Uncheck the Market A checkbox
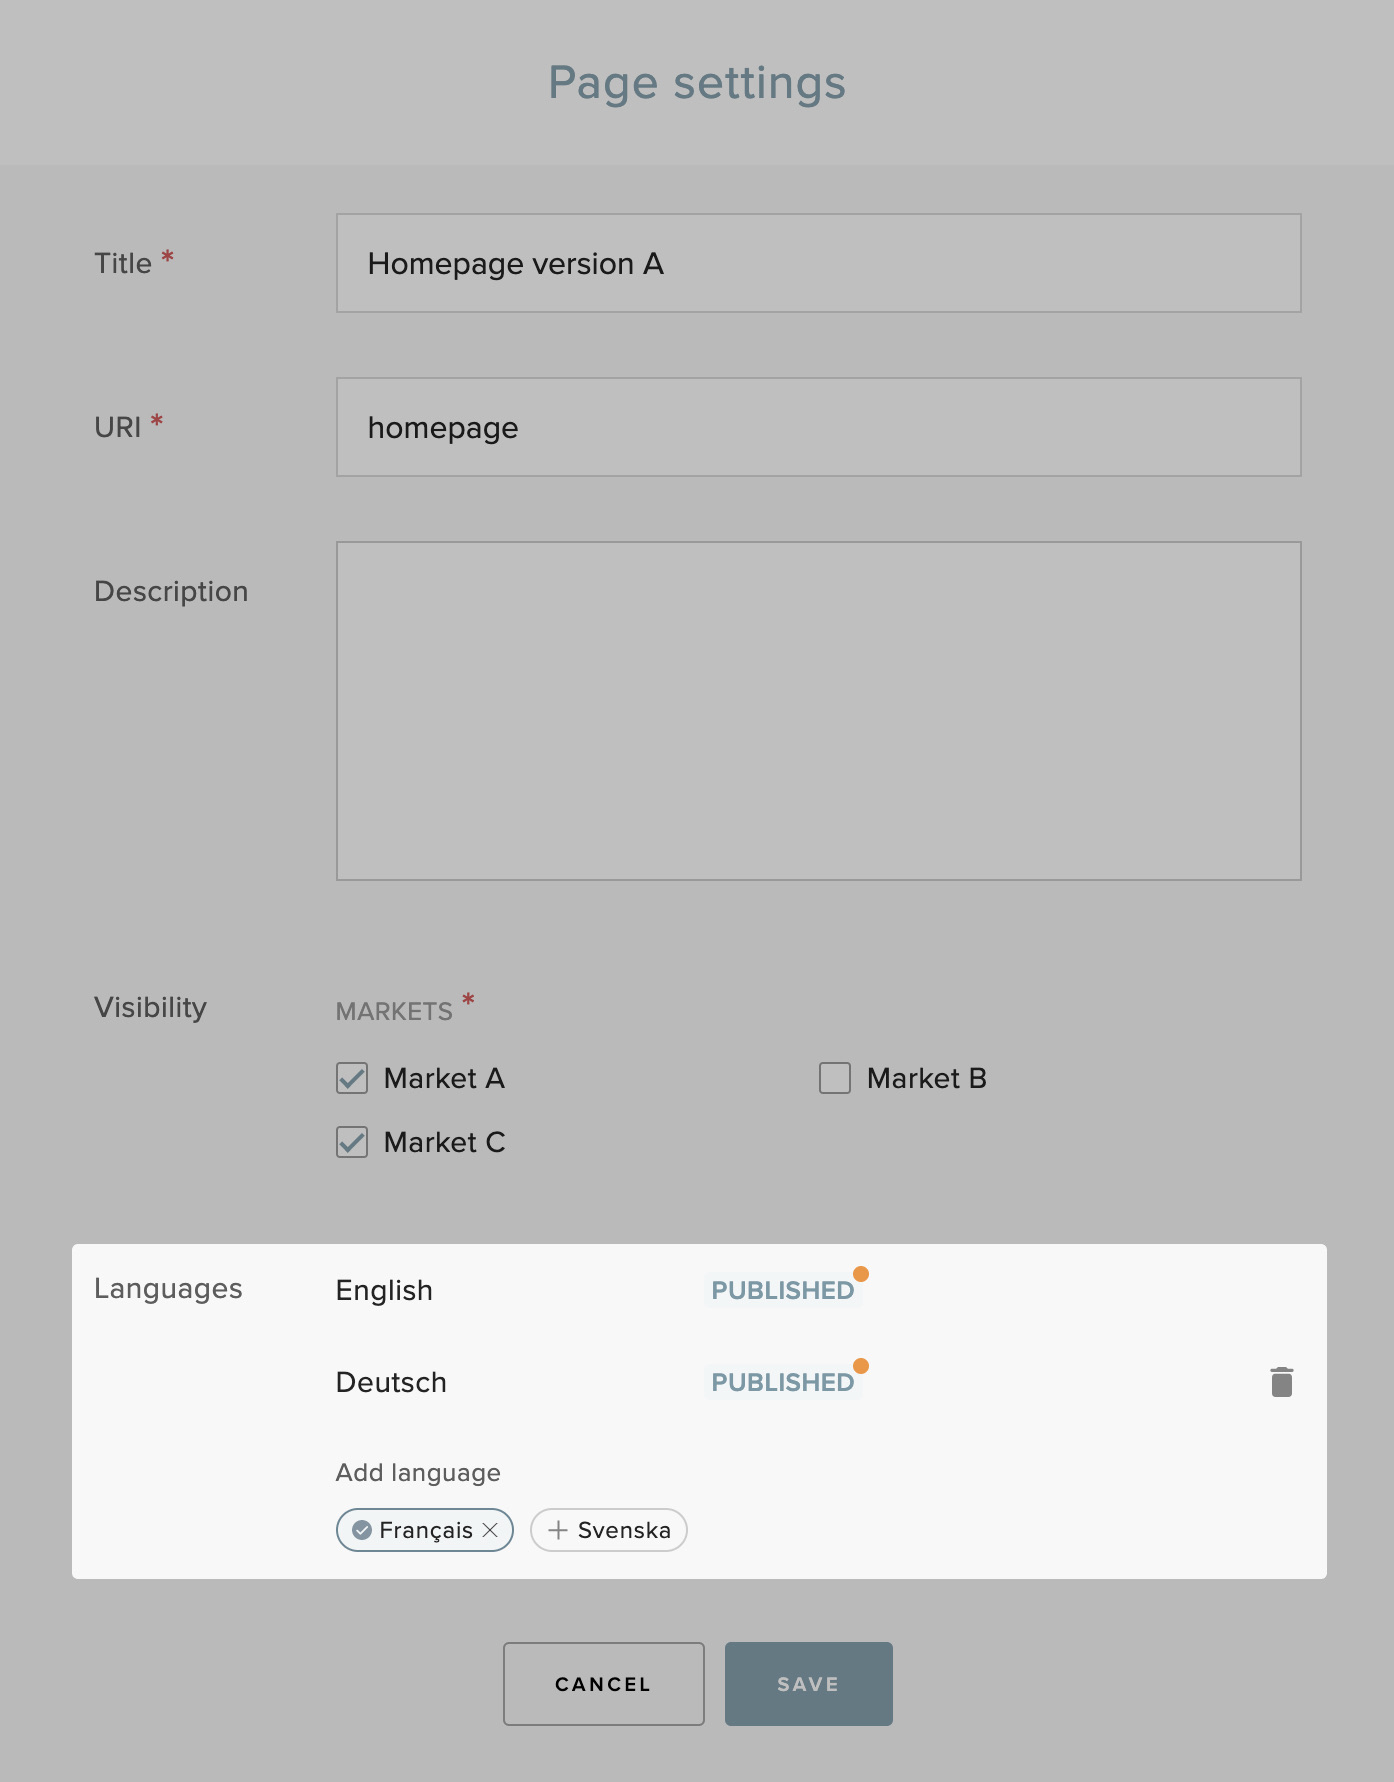This screenshot has width=1394, height=1782. tap(352, 1078)
